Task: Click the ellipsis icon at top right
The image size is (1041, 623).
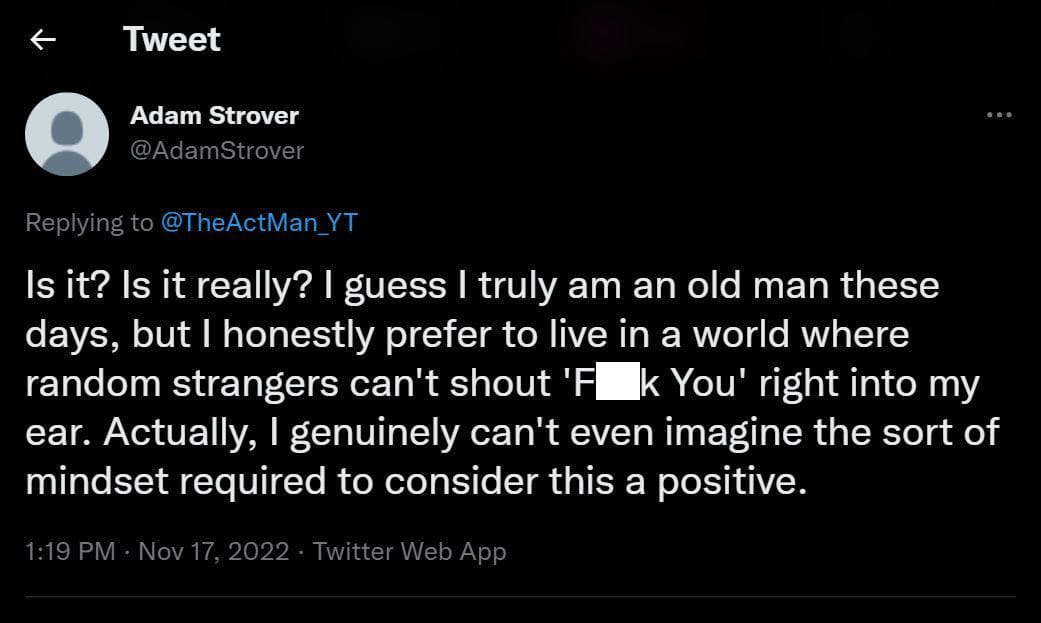Action: pos(999,113)
